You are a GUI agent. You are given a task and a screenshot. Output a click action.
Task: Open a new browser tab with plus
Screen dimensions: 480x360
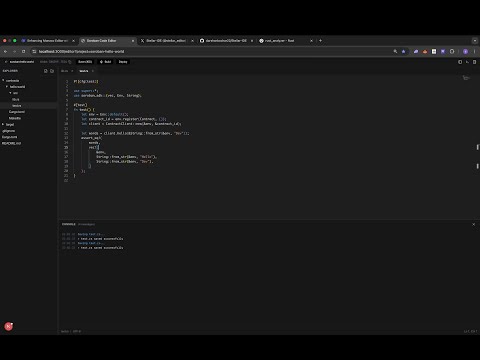tap(320, 41)
